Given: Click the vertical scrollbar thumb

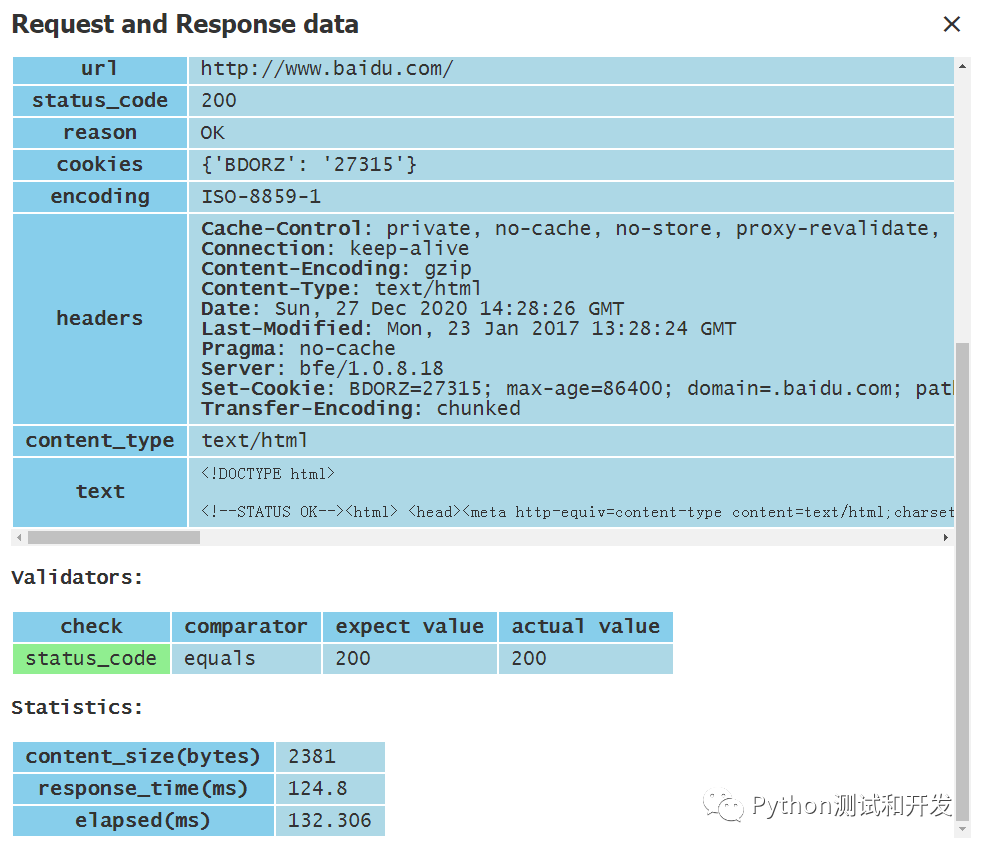Looking at the screenshot, I should pyautogui.click(x=963, y=580).
